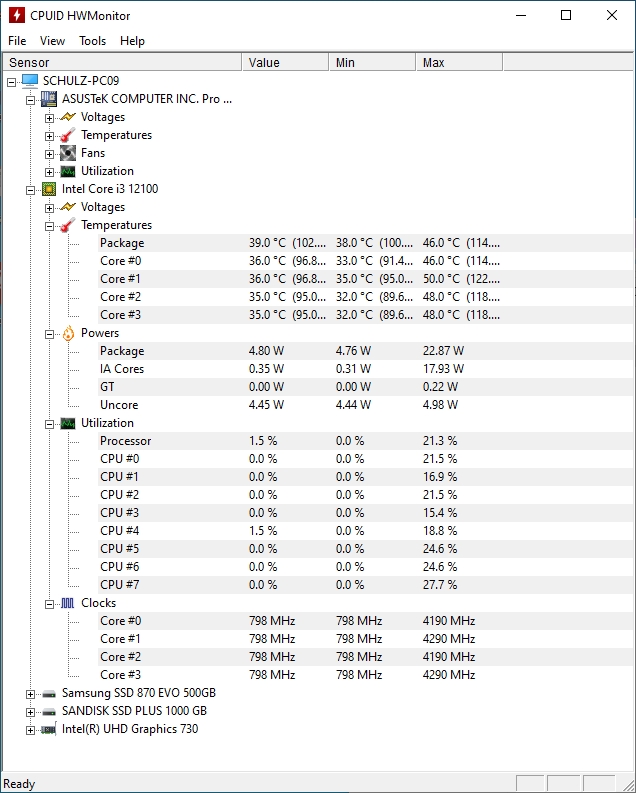Viewport: 636px width, 793px height.
Task: Click the Min column header
Action: (x=372, y=62)
